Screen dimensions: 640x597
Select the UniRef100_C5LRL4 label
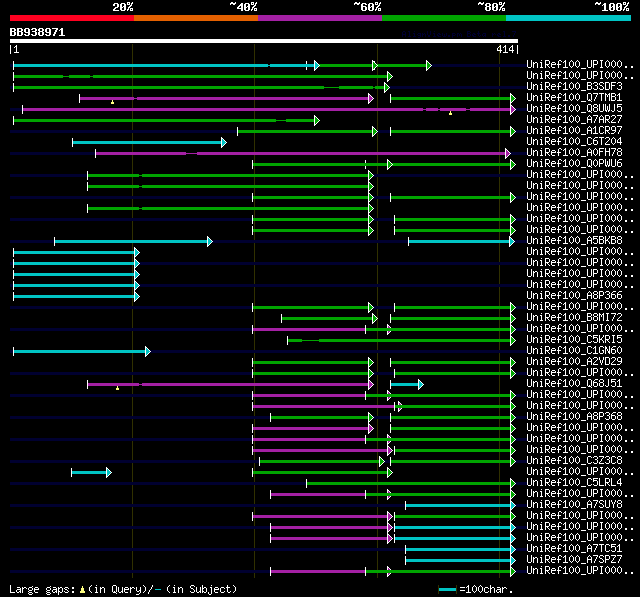(x=574, y=483)
